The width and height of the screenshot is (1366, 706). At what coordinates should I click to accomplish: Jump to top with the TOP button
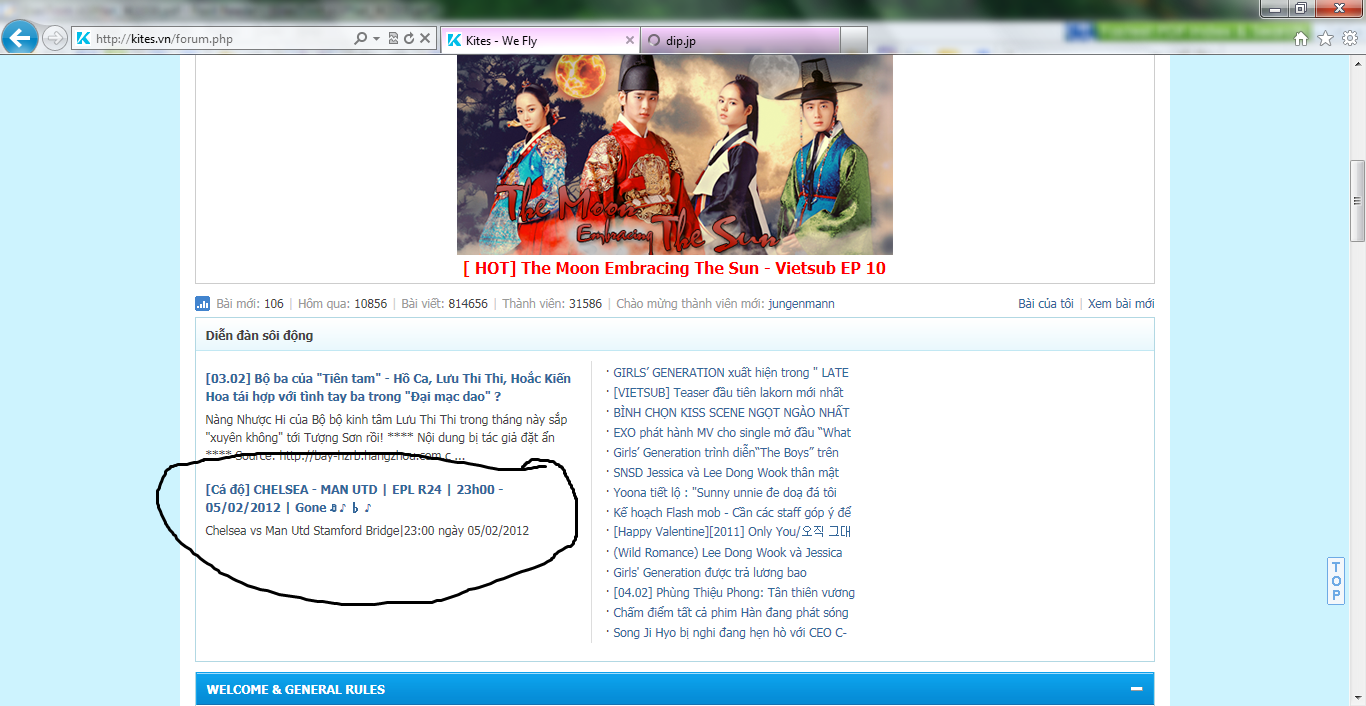tap(1336, 581)
